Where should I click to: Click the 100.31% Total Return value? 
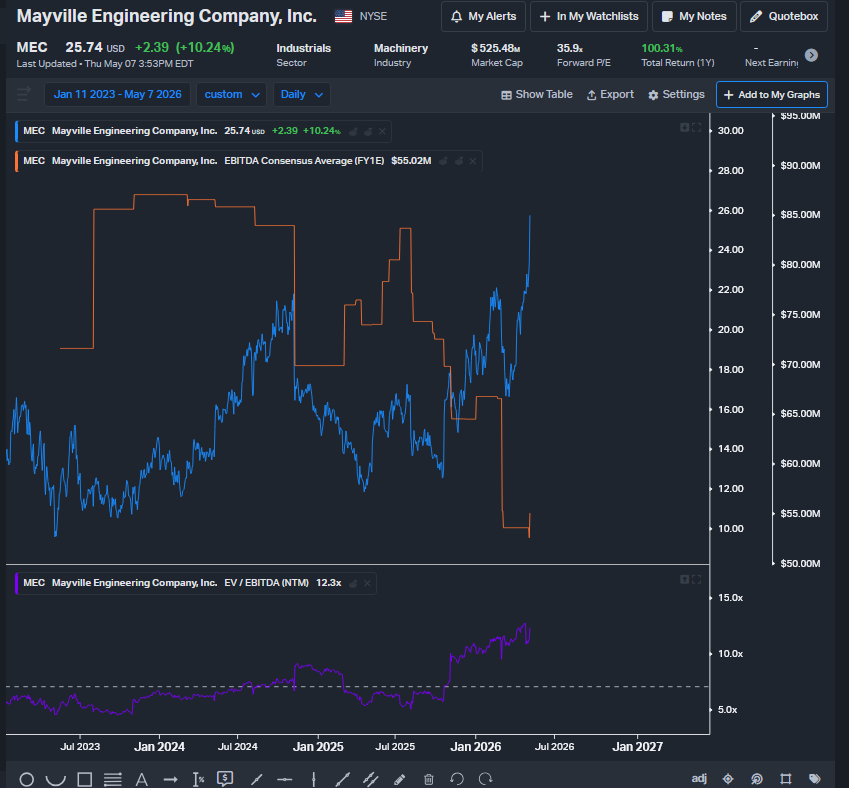click(x=662, y=48)
